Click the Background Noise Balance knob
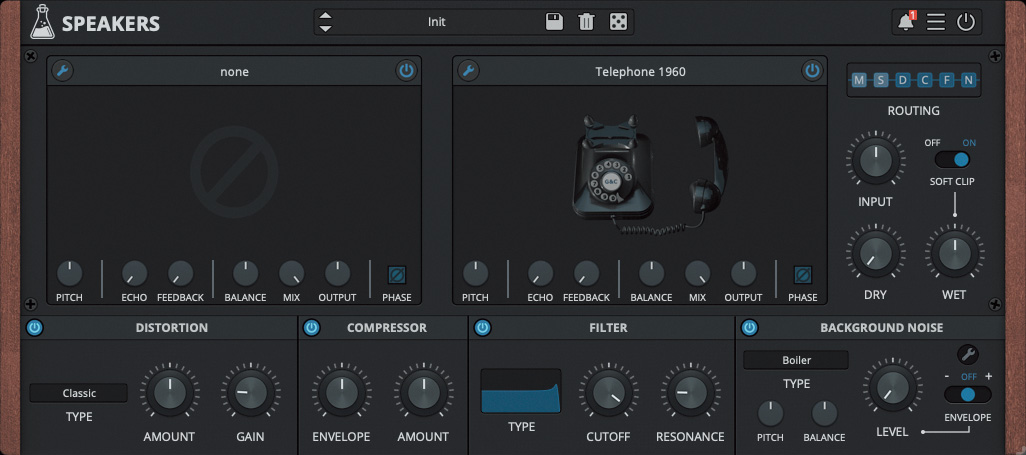Image resolution: width=1026 pixels, height=455 pixels. pyautogui.click(x=824, y=414)
